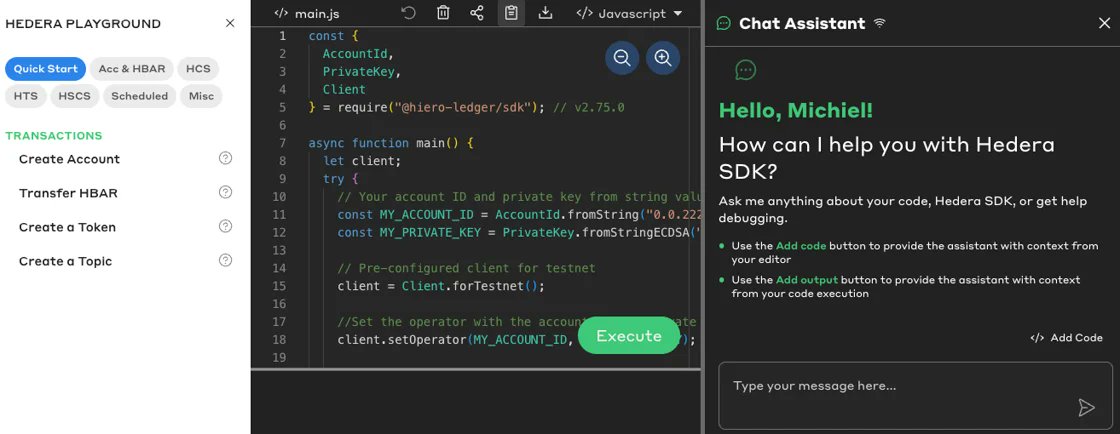The height and width of the screenshot is (434, 1120).
Task: Click the clipboard copy icon
Action: (x=511, y=13)
